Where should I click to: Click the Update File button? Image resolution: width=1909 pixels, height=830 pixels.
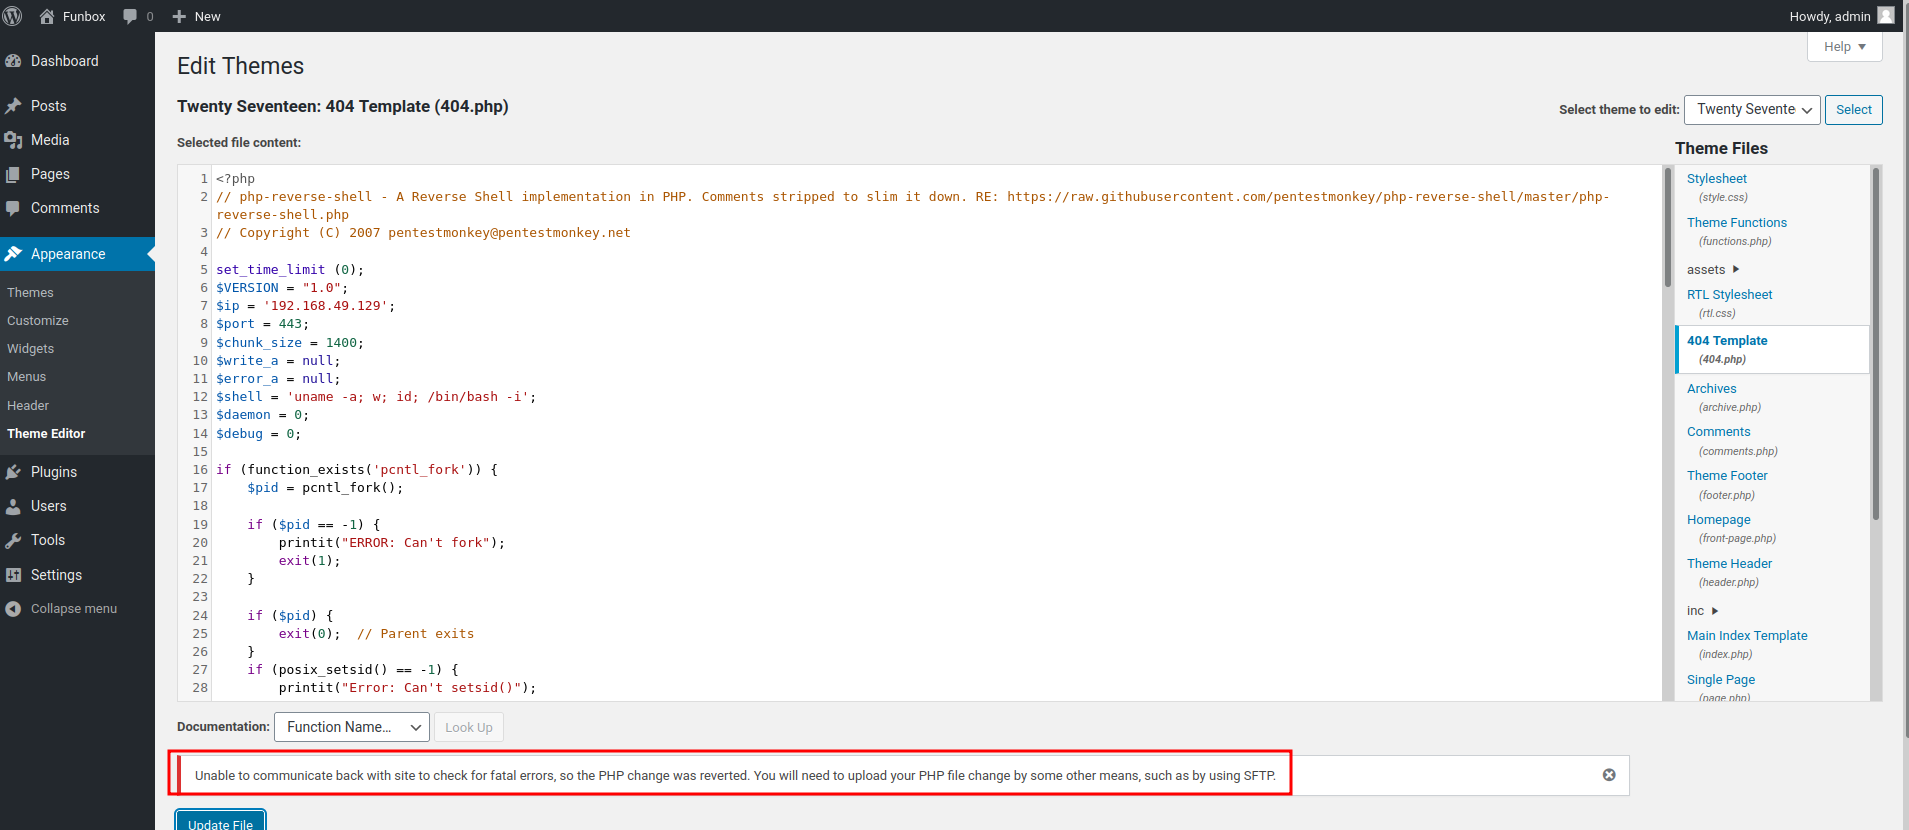pos(221,822)
